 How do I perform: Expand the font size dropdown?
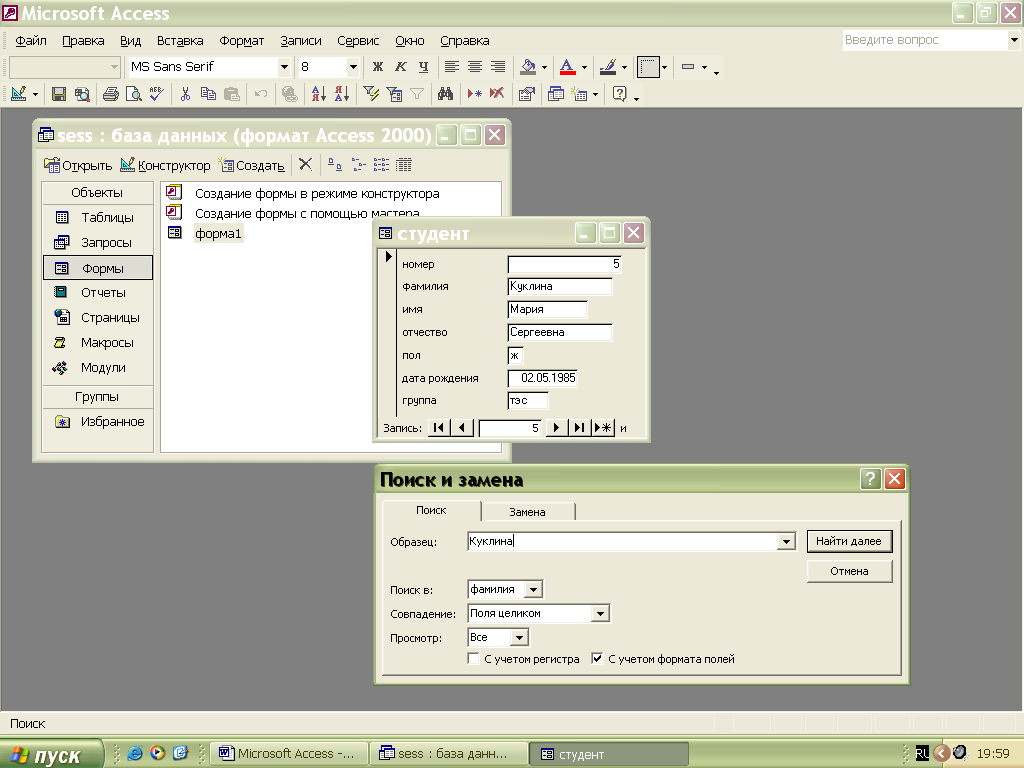[353, 67]
